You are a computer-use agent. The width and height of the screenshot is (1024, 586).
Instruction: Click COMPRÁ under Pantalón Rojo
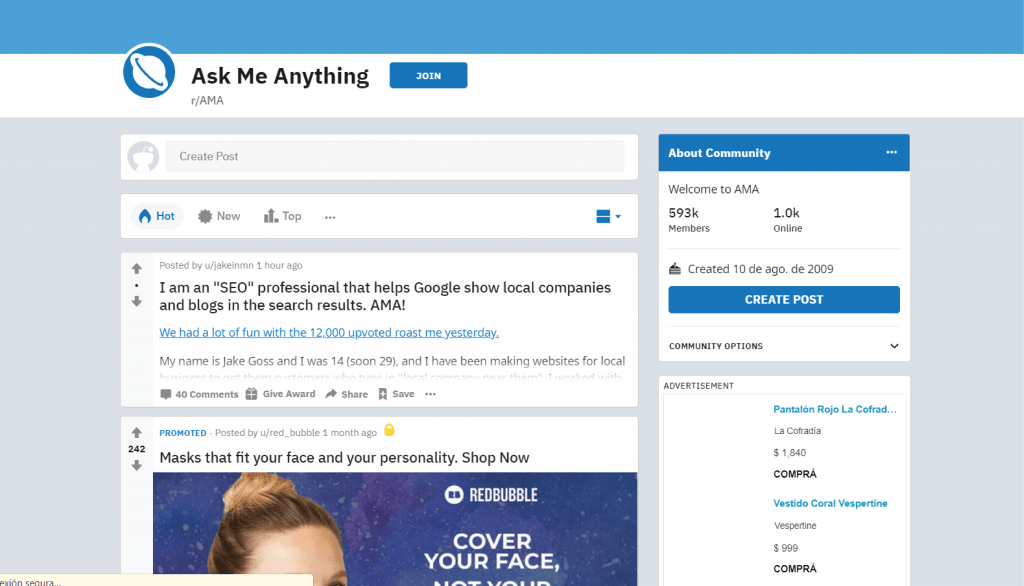tap(795, 474)
